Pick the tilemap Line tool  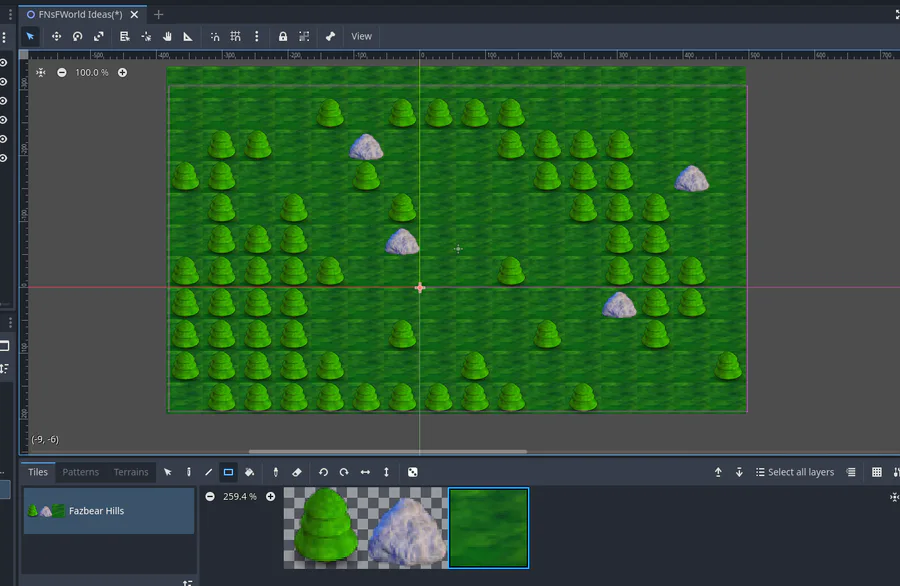pyautogui.click(x=208, y=472)
